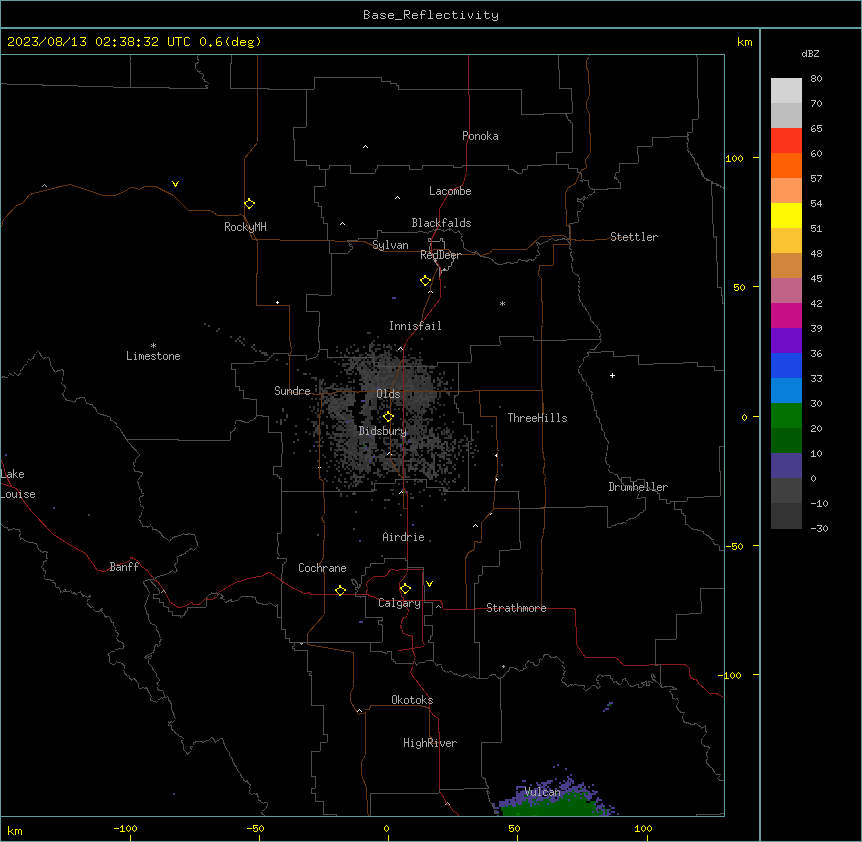The width and height of the screenshot is (862, 842).
Task: Select the yellow 54 dBZ legend swatch
Action: 786,215
